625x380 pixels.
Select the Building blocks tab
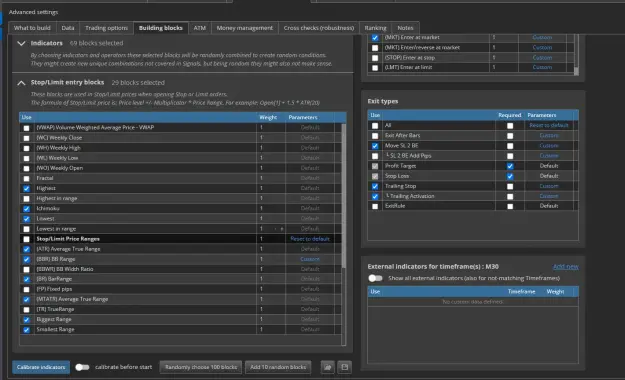(x=161, y=28)
